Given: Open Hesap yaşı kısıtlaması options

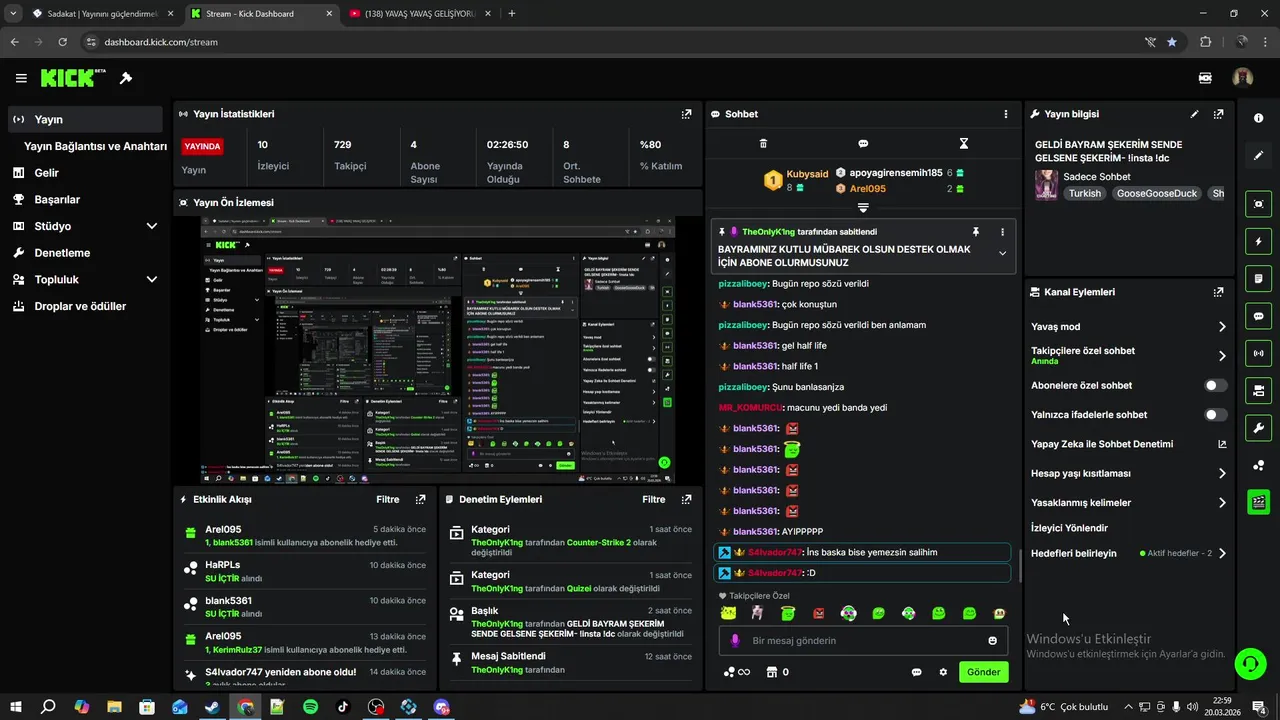Looking at the screenshot, I should coord(1222,474).
